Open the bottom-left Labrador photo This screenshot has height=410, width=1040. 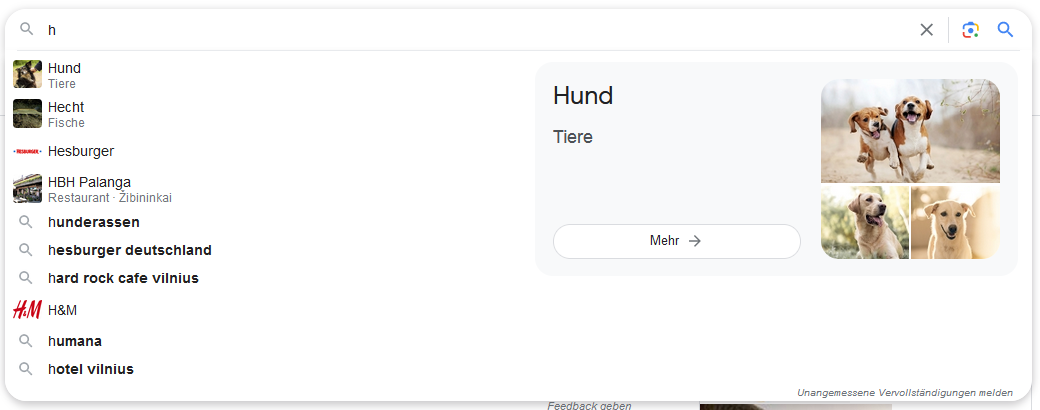(x=864, y=222)
